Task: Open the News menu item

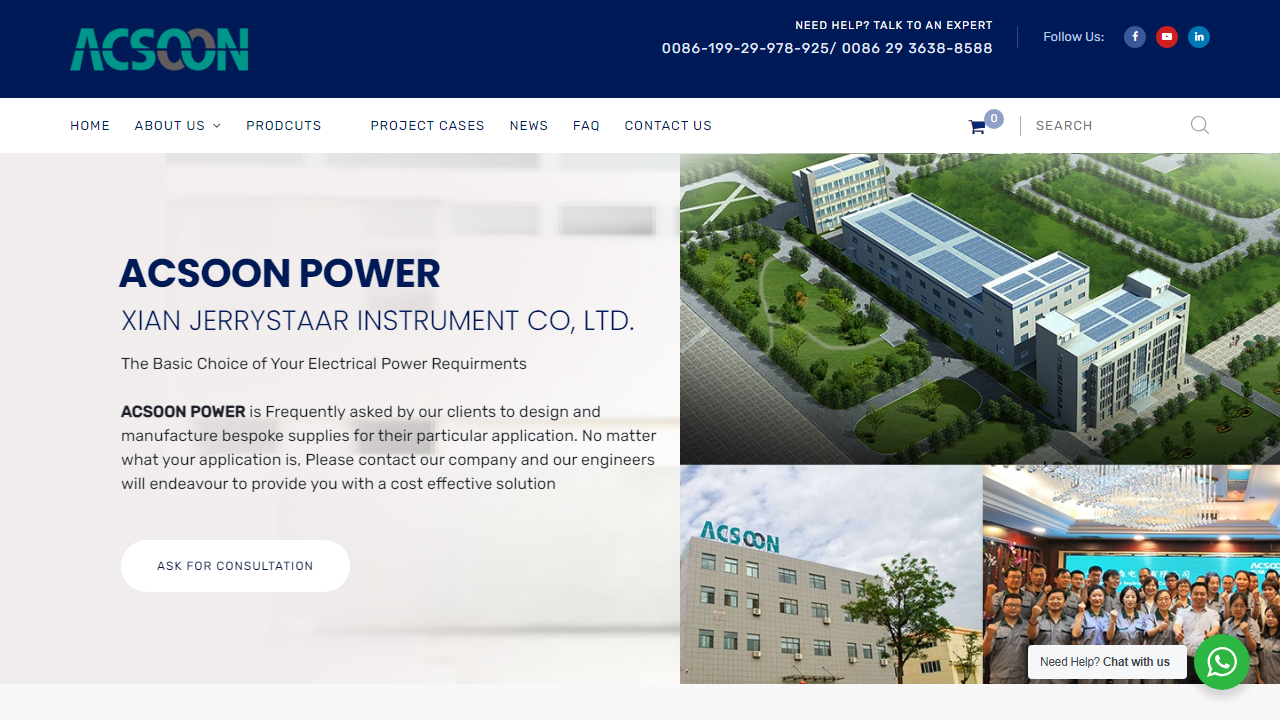Action: point(529,126)
